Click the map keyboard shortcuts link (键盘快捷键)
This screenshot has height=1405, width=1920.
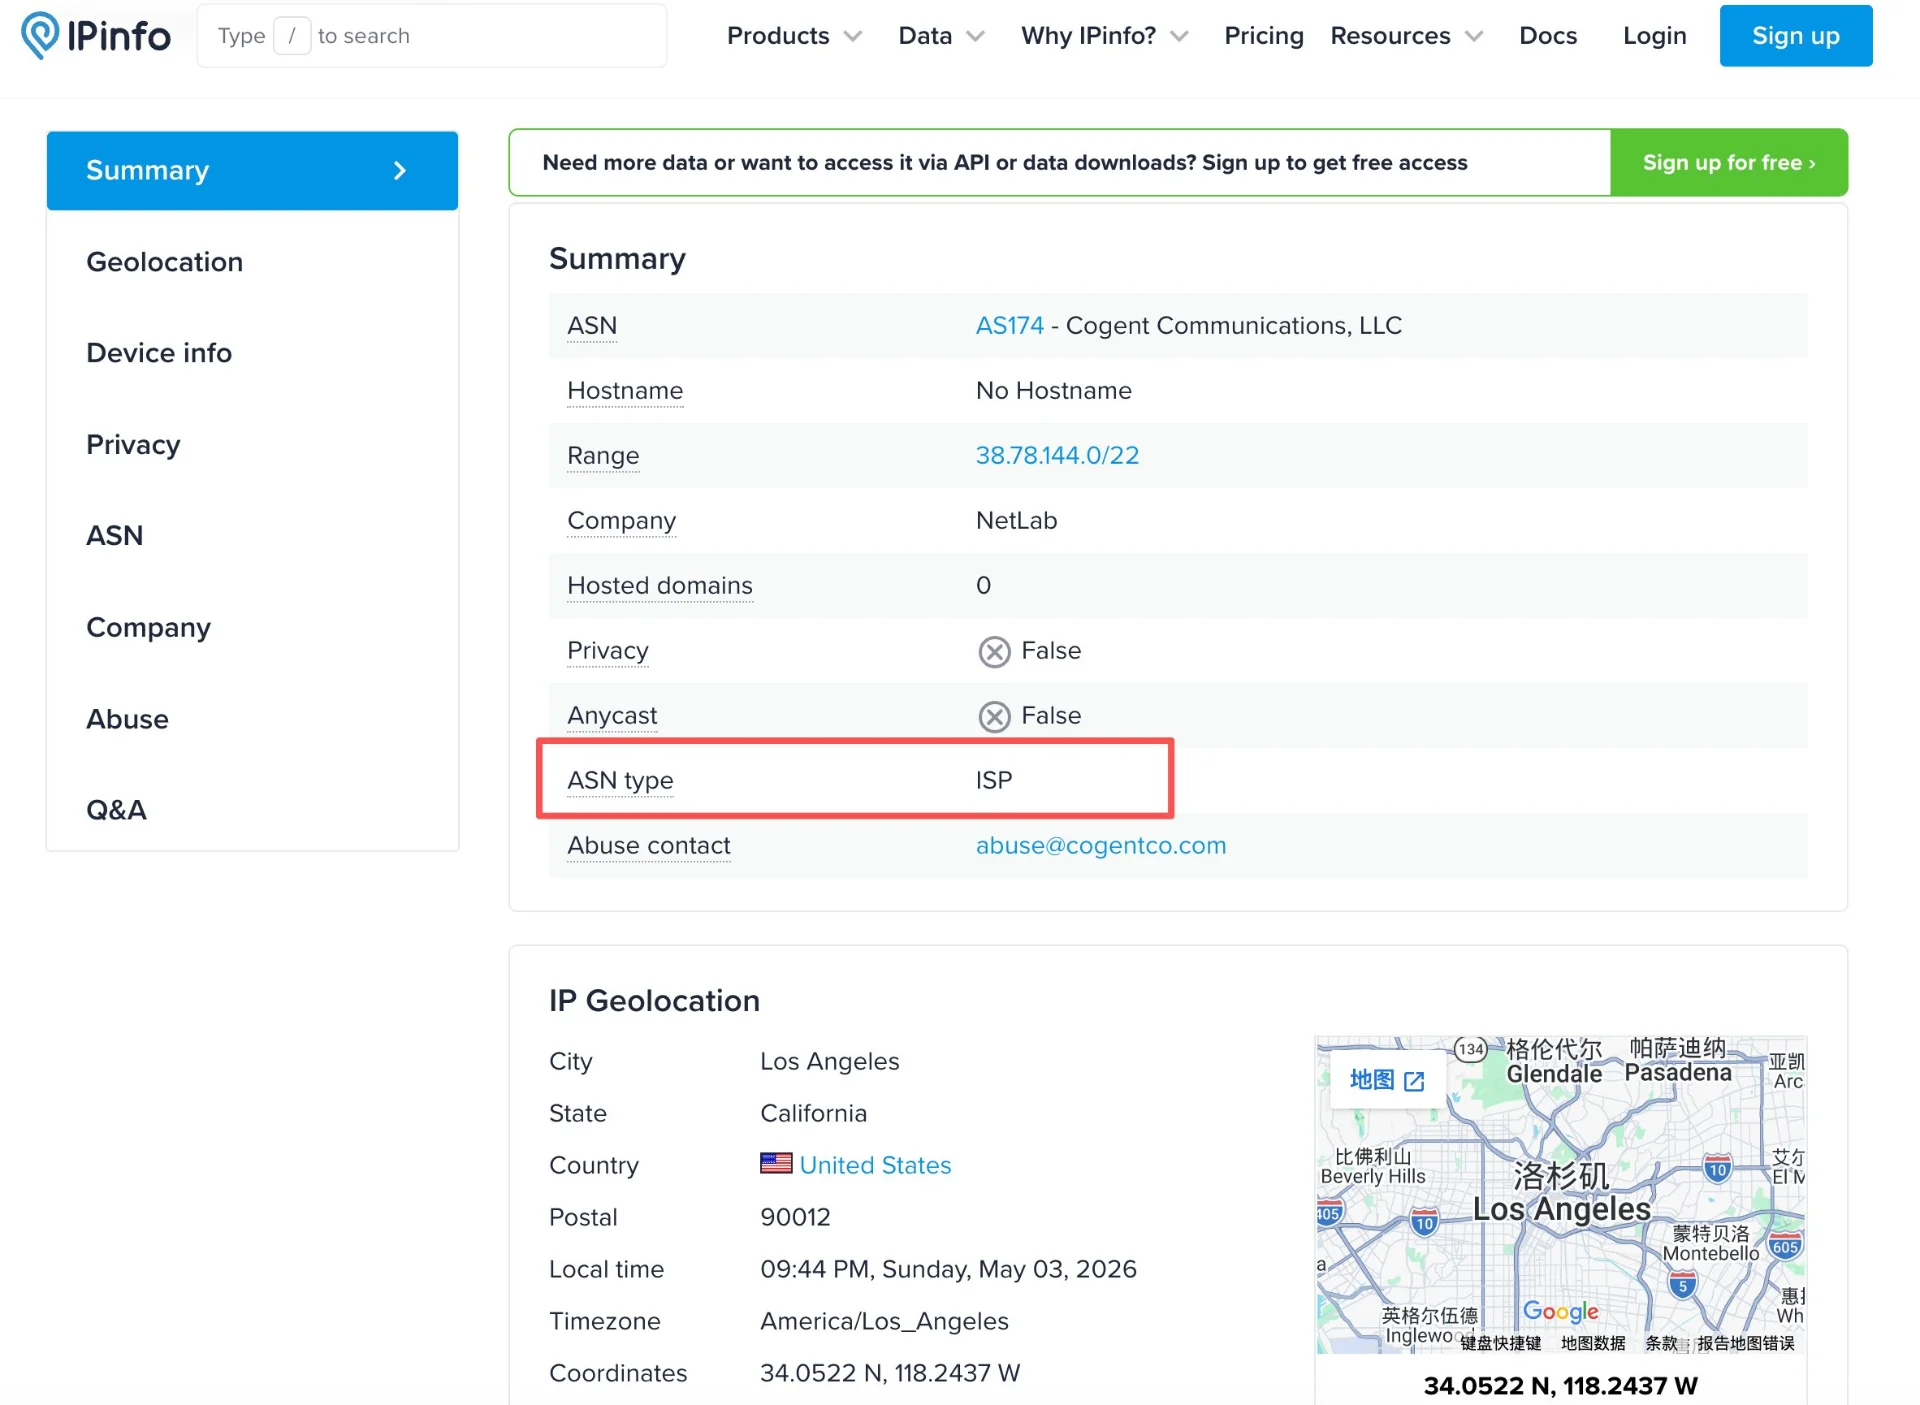point(1501,1343)
